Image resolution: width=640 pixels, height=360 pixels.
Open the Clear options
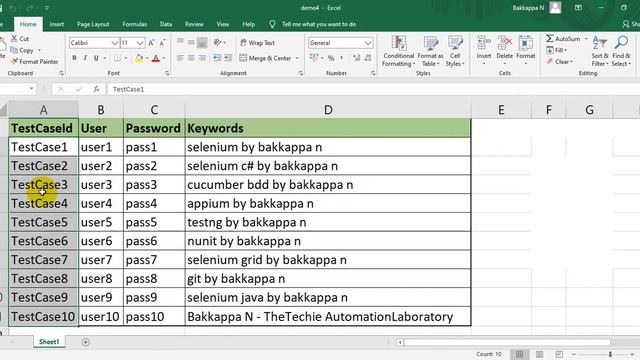point(560,62)
